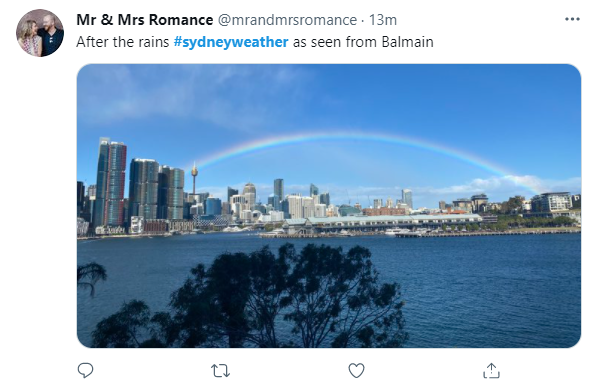Retweet this post using the arrows icon
The image size is (597, 392).
tap(220, 370)
